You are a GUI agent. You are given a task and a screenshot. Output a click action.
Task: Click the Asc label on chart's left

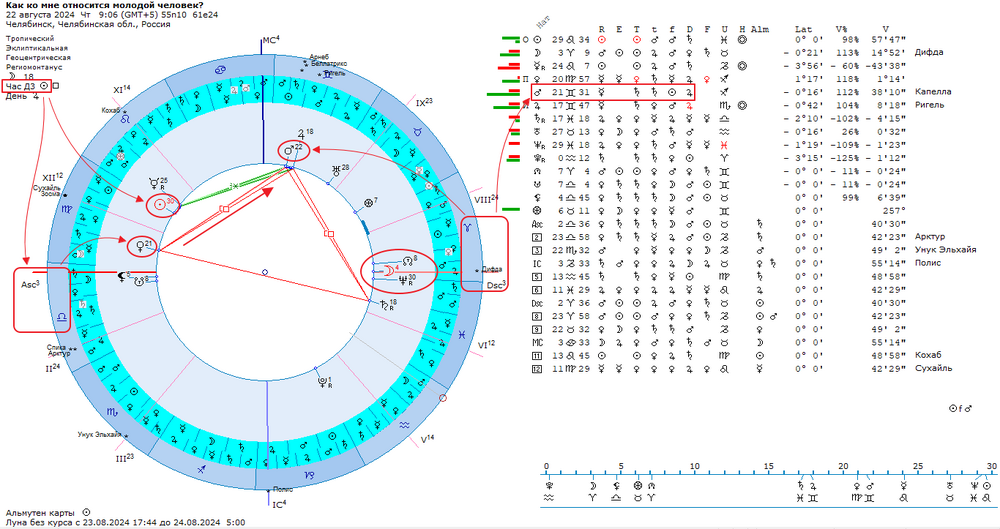click(x=30, y=285)
